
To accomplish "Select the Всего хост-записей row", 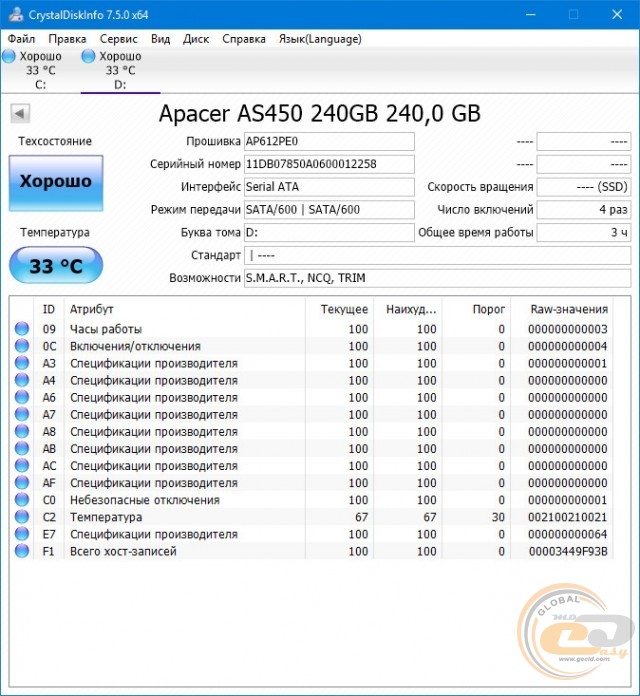I will (312, 551).
